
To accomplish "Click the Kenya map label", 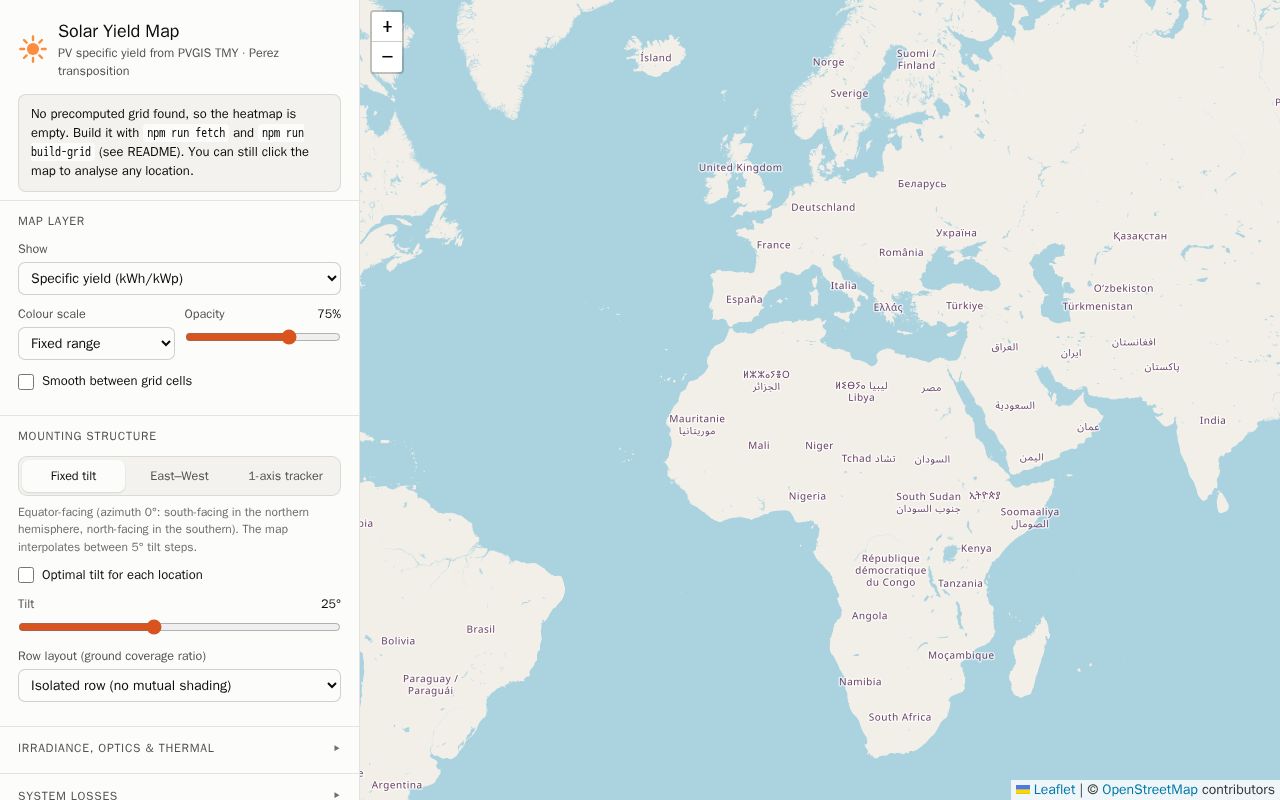I will coord(976,548).
